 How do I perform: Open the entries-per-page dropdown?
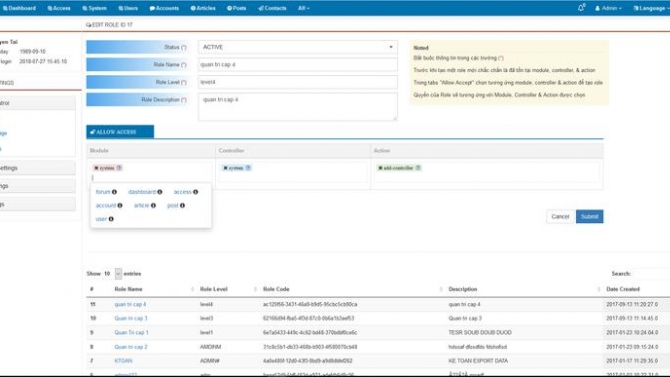(118, 274)
